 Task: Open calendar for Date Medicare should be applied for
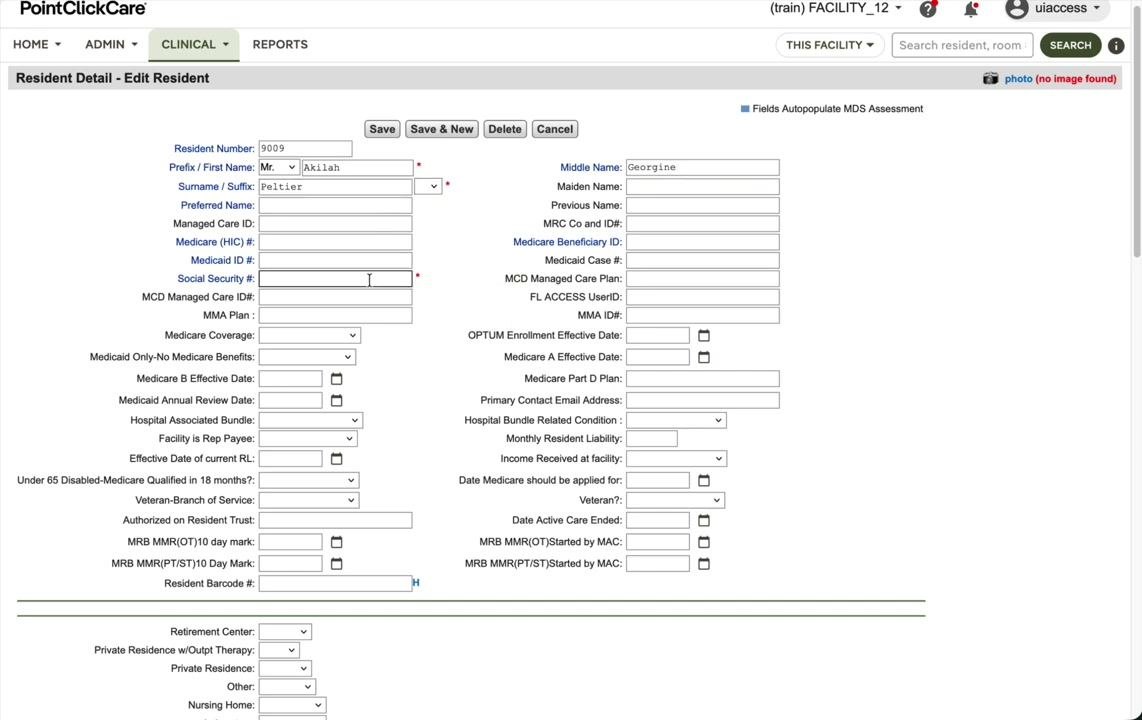pyautogui.click(x=704, y=480)
